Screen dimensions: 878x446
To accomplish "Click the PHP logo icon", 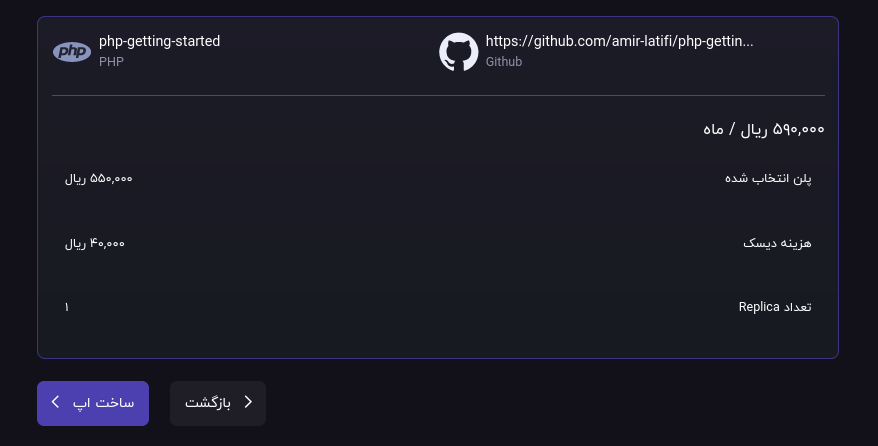I will click(x=72, y=51).
